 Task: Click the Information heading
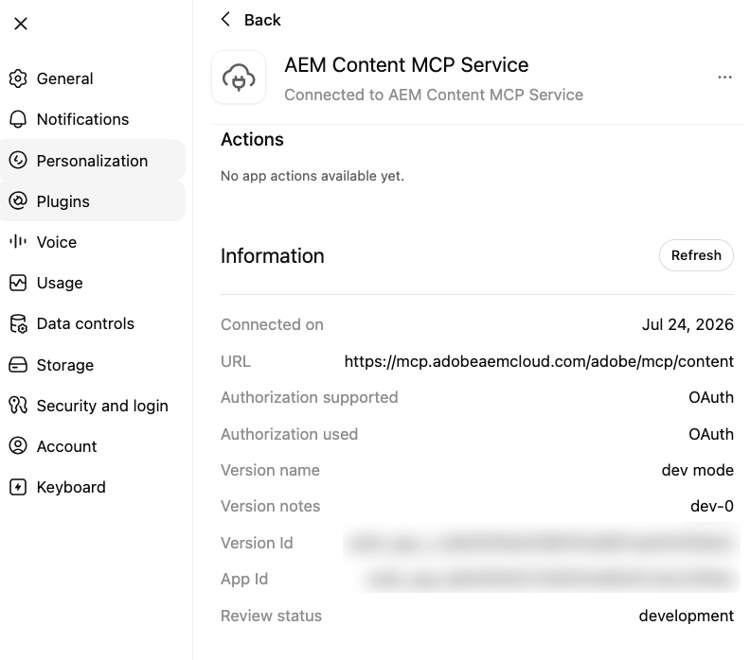pos(272,256)
